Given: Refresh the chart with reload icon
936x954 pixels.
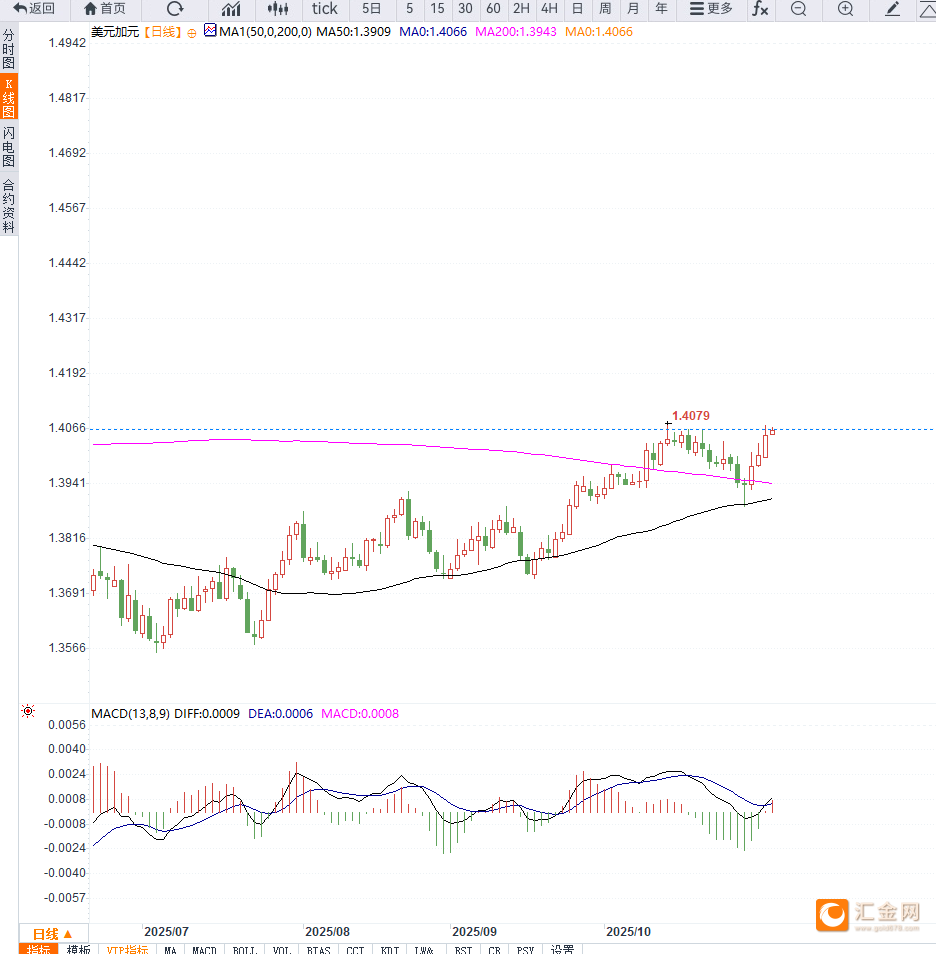Looking at the screenshot, I should click(x=175, y=9).
